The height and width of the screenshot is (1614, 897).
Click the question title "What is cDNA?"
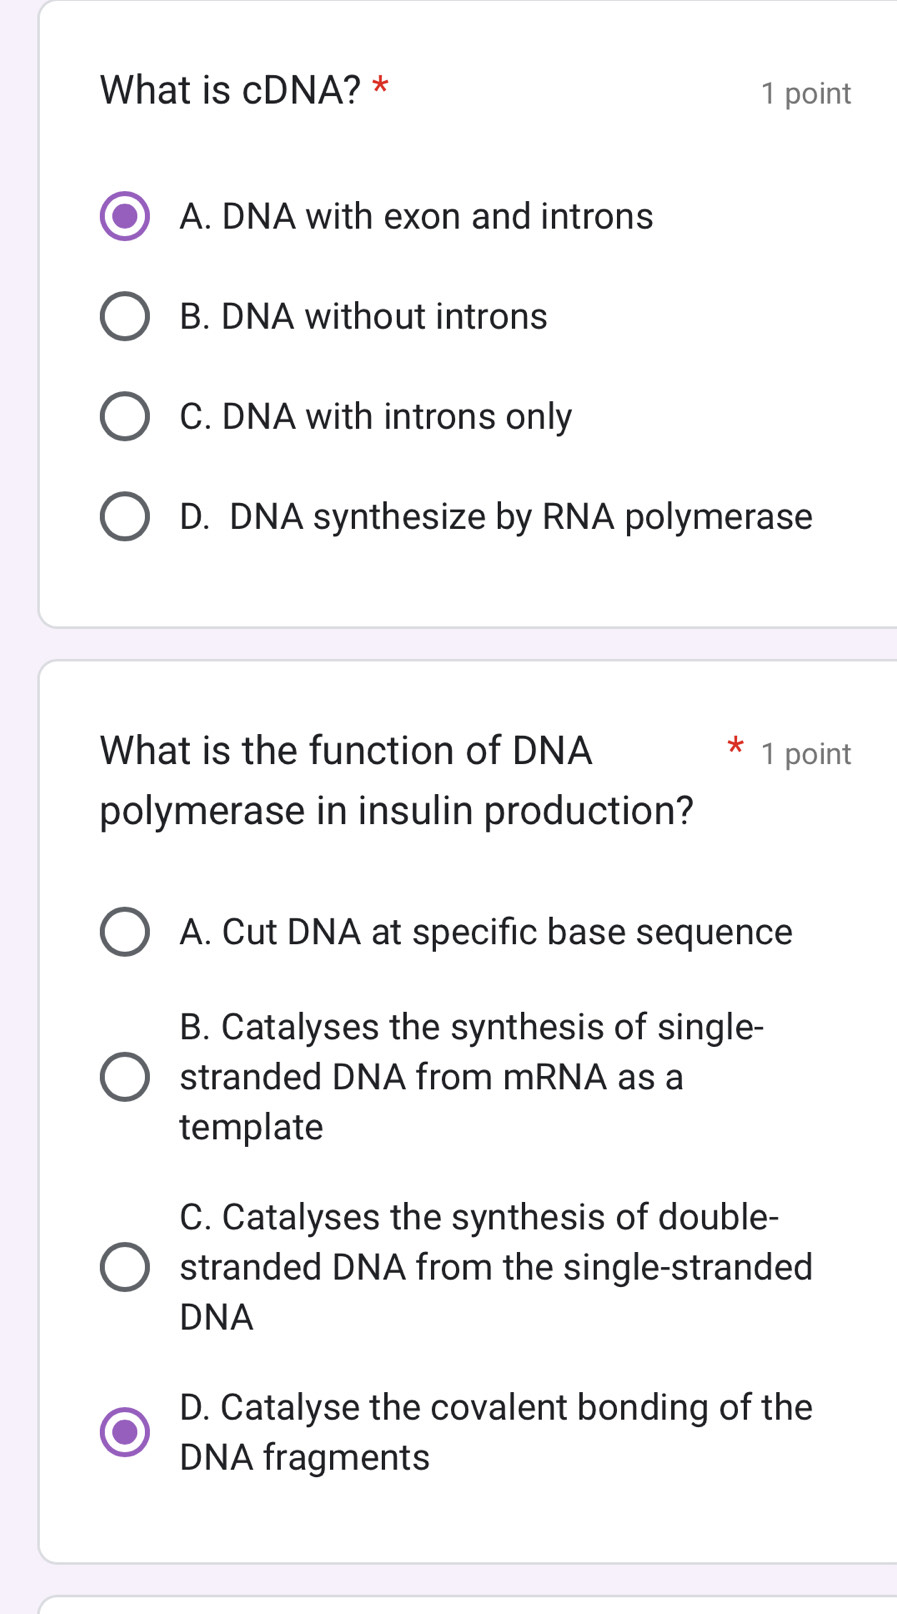coord(230,91)
